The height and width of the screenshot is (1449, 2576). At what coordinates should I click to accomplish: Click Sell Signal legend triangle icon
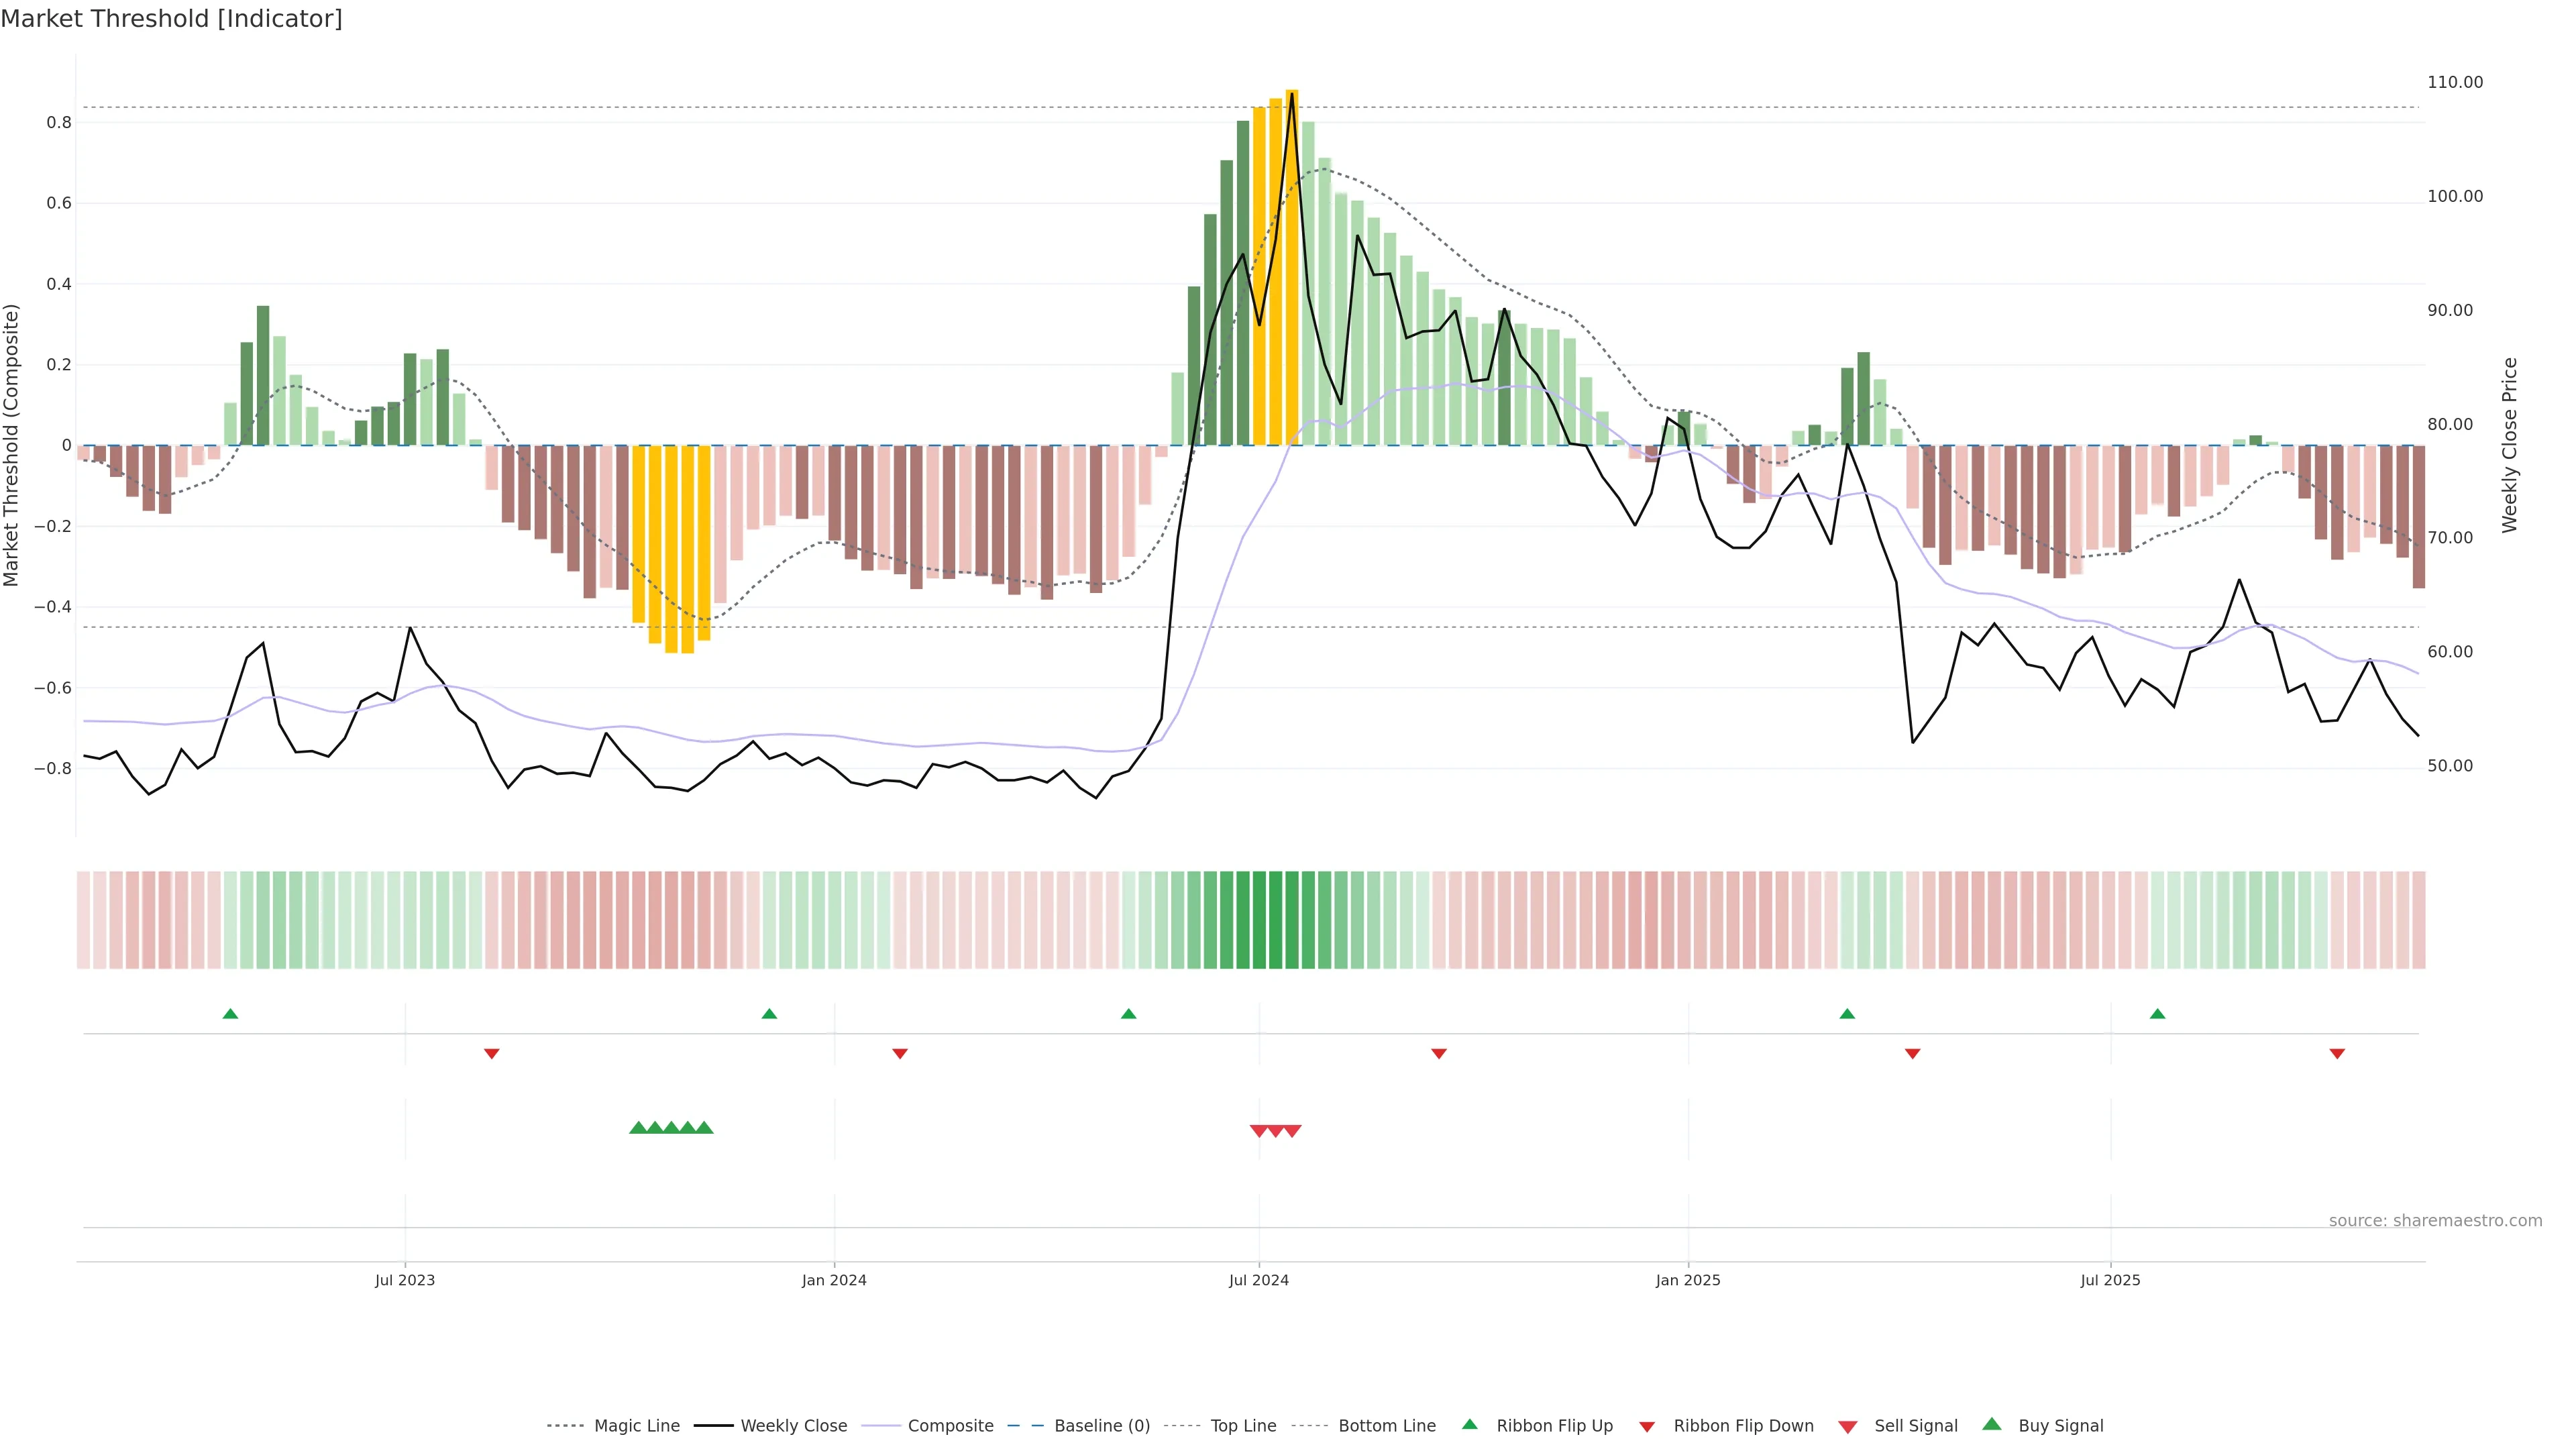[1848, 1427]
